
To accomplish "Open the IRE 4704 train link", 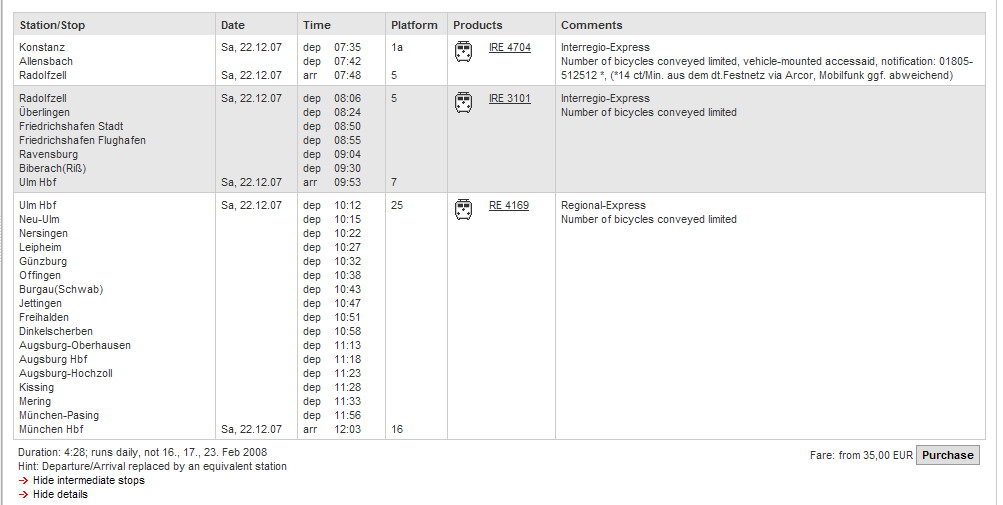I will (x=510, y=47).
